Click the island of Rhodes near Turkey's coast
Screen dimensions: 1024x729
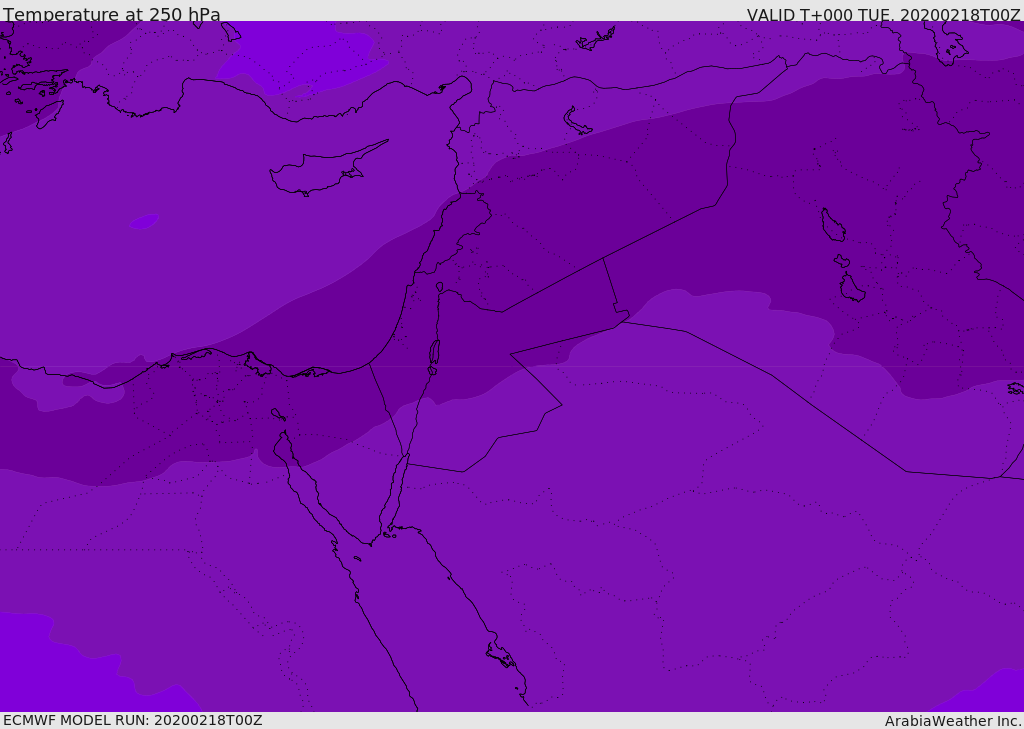coord(49,114)
